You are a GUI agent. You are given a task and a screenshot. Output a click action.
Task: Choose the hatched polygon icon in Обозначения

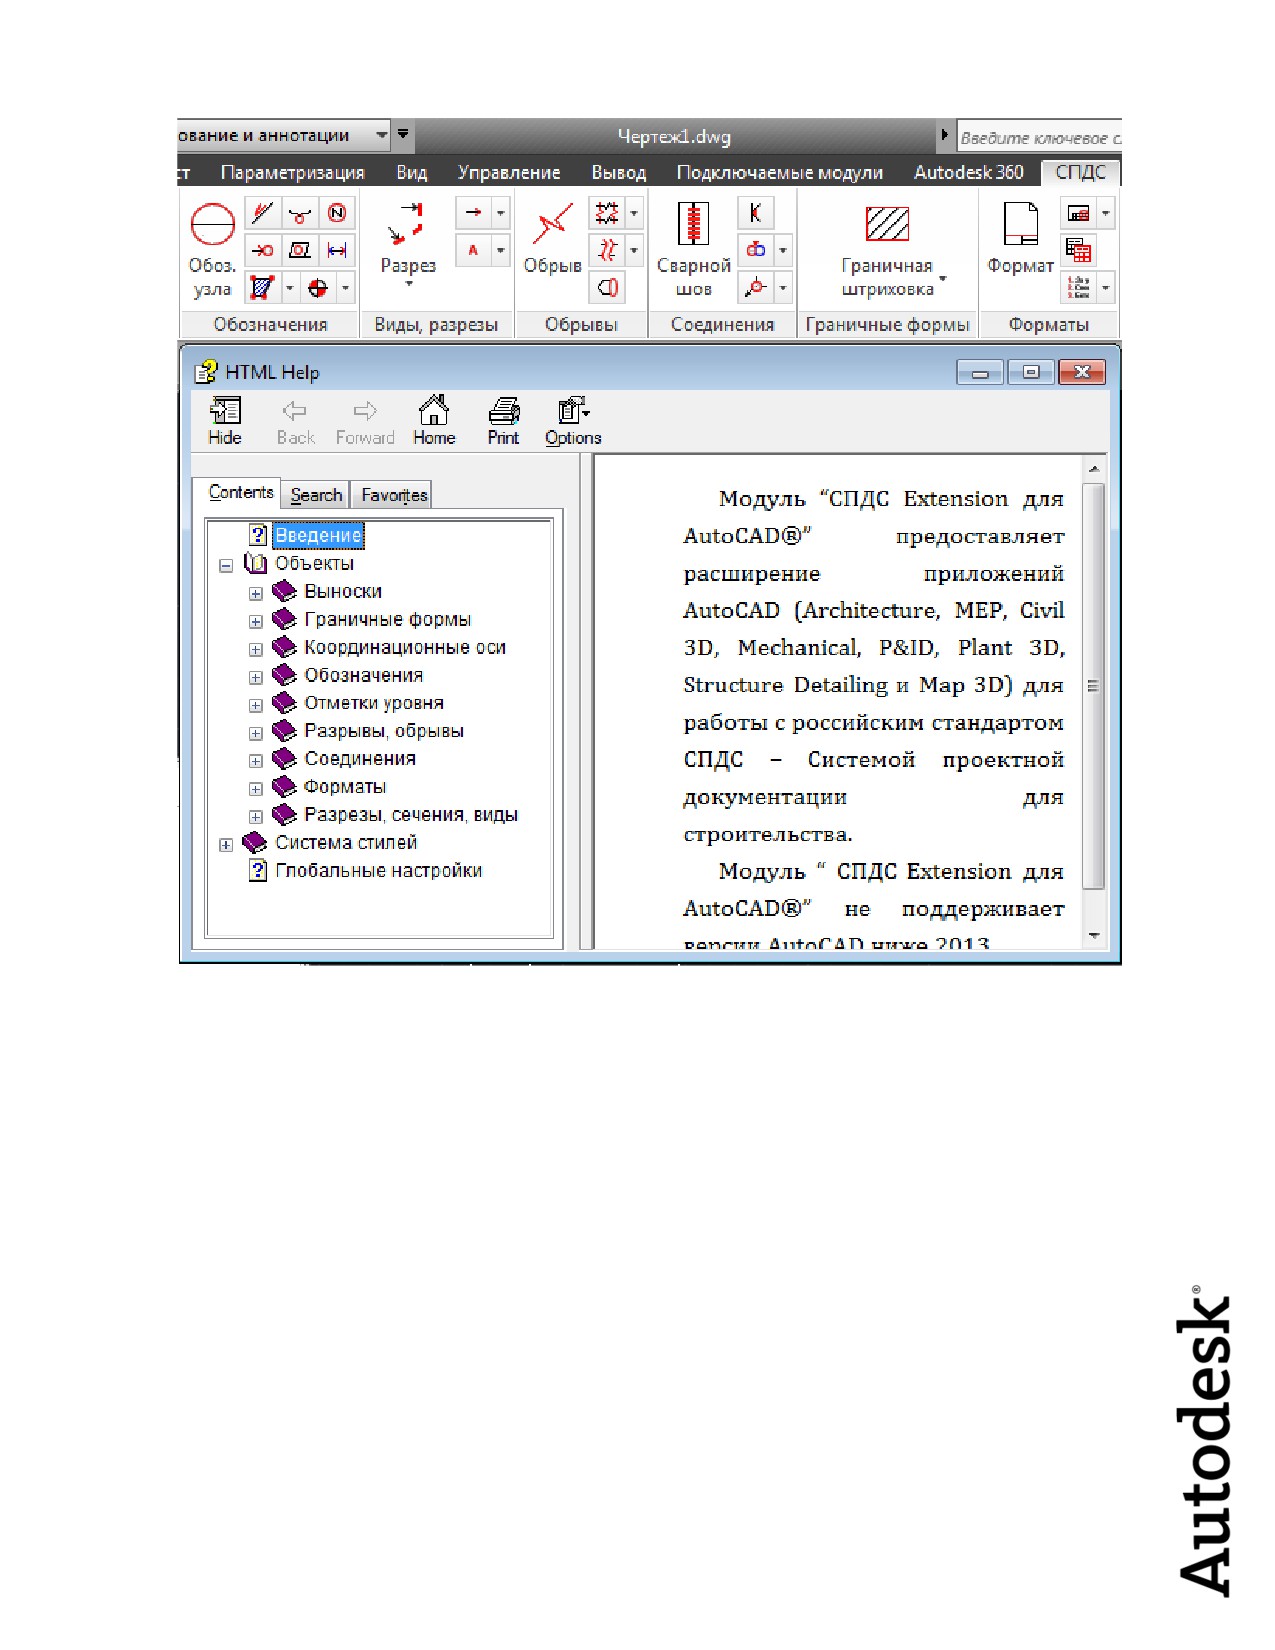[262, 288]
